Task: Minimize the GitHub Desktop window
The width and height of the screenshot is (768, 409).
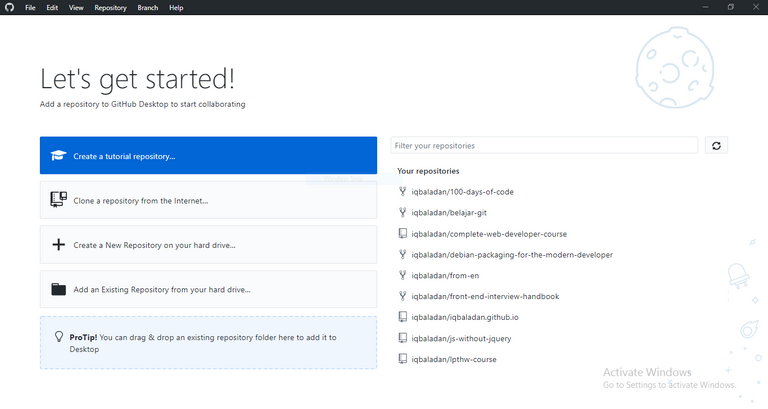Action: (x=706, y=7)
